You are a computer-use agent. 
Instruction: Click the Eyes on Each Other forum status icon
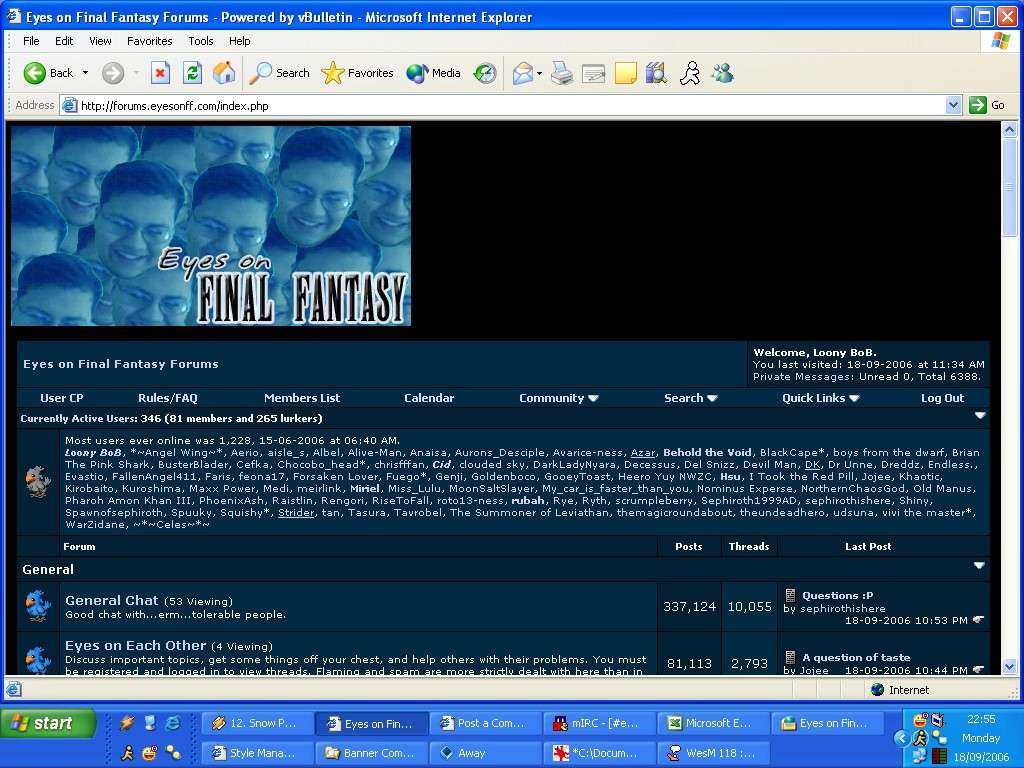pos(38,660)
